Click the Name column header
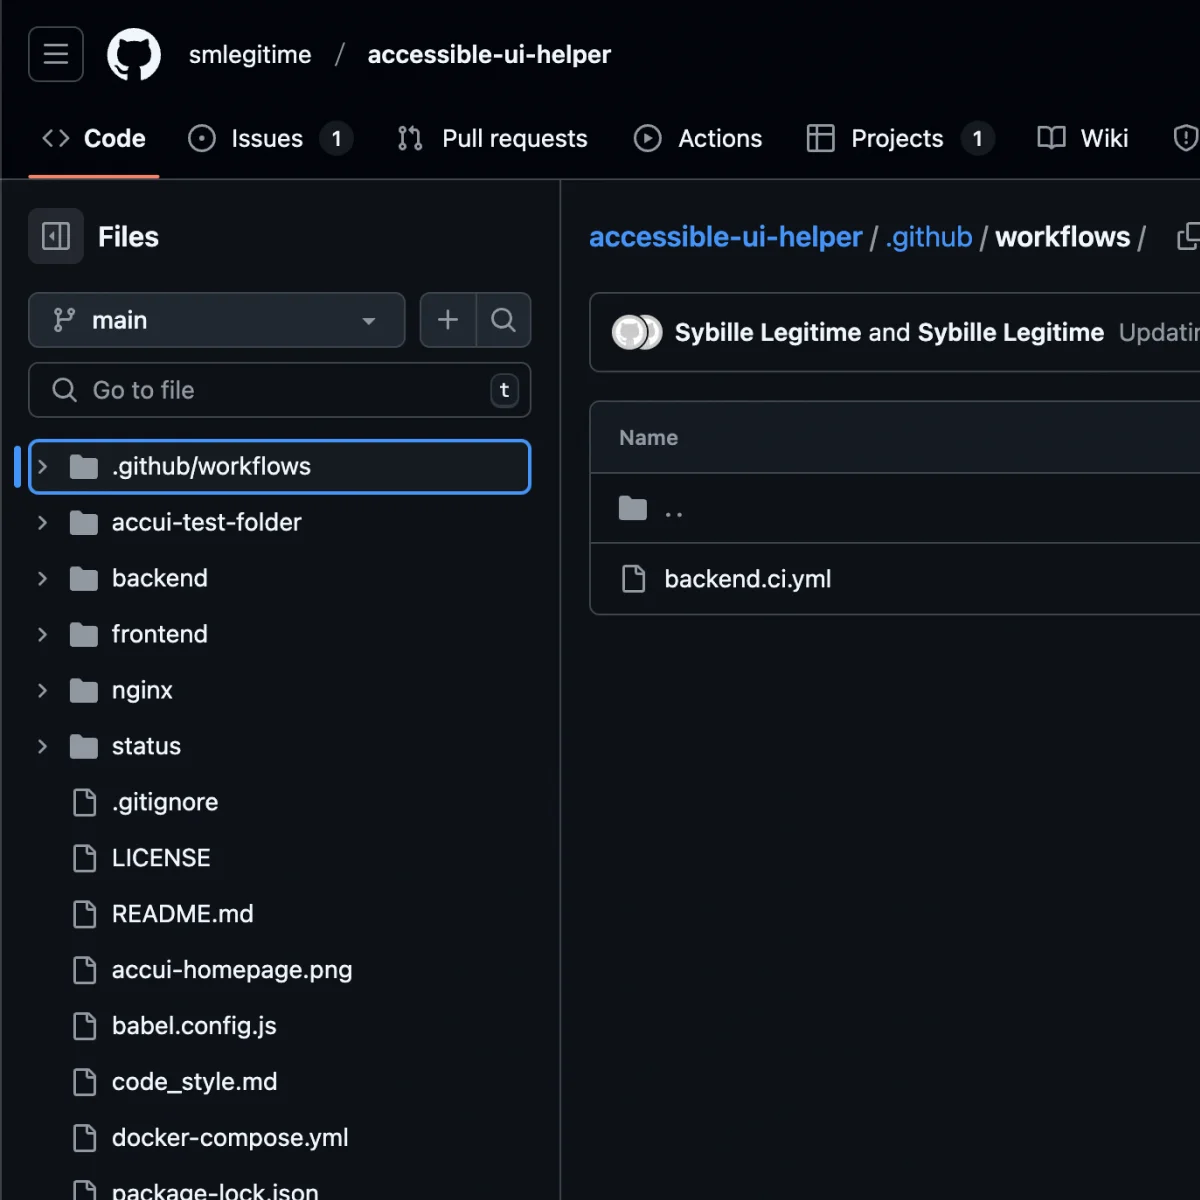The width and height of the screenshot is (1200, 1200). tap(648, 437)
